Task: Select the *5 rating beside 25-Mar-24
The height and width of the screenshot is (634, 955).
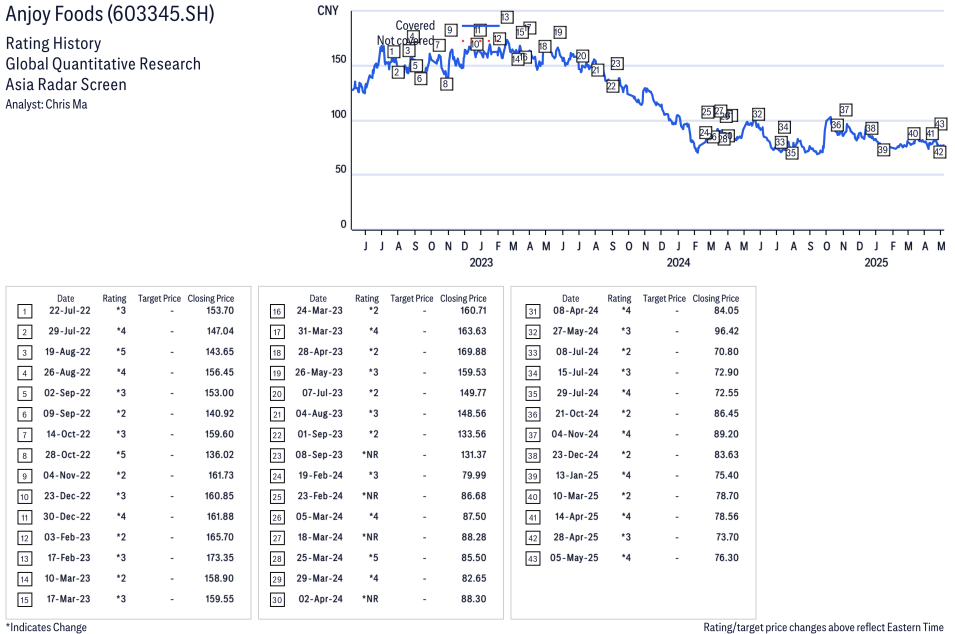Action: (373, 558)
